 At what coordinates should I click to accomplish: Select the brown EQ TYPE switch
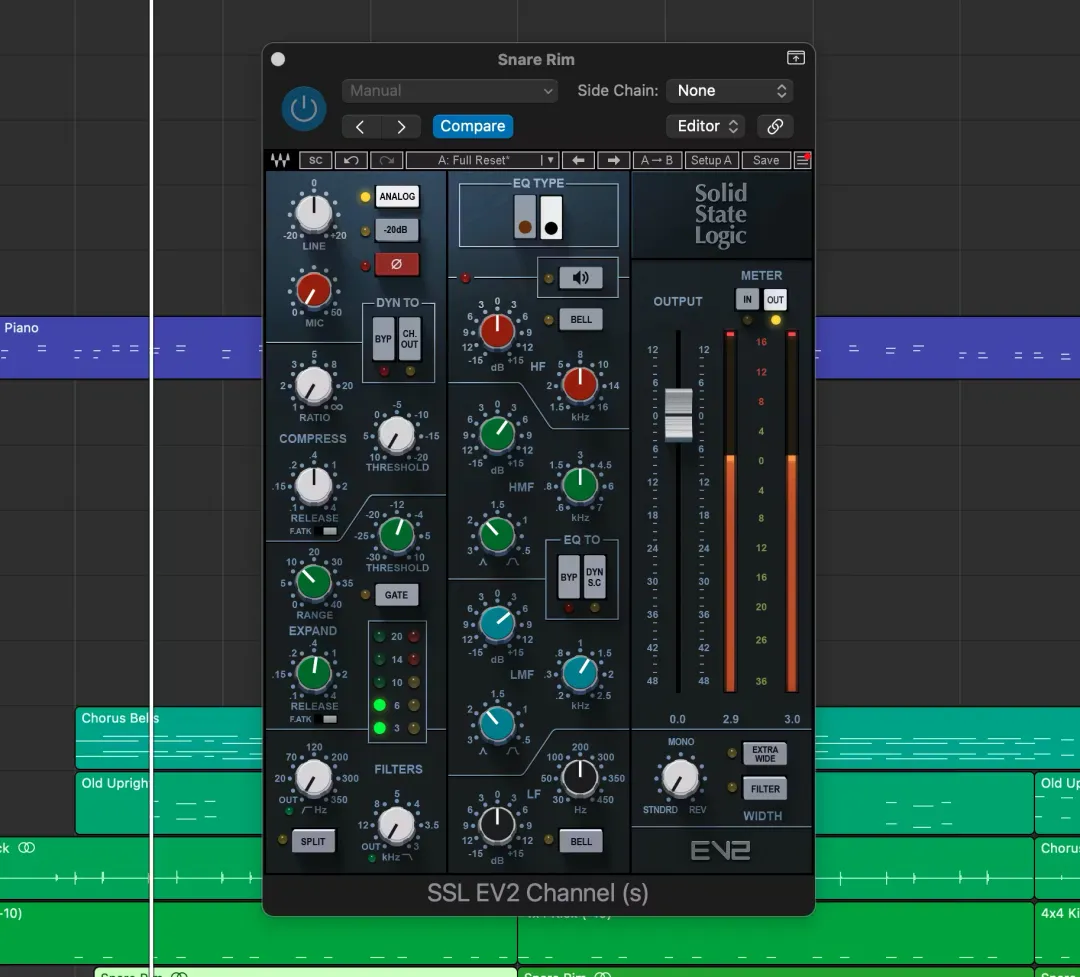[525, 217]
